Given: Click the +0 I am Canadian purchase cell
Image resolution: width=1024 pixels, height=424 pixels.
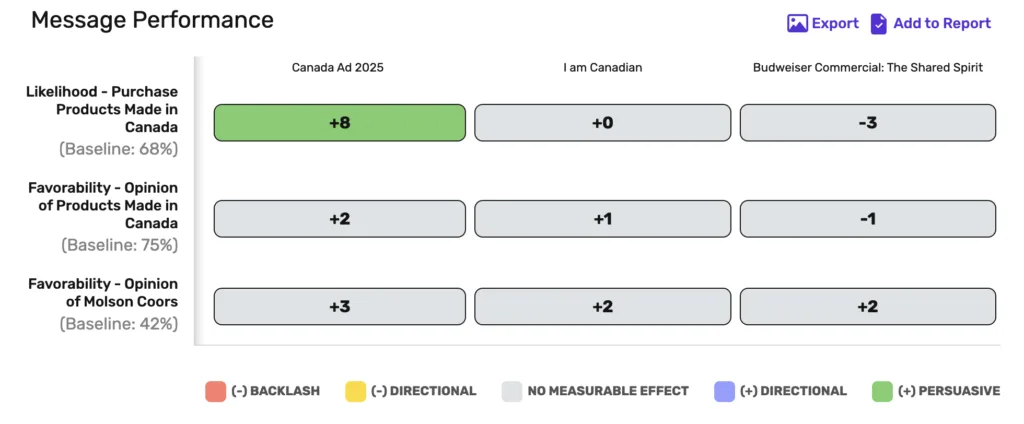Looking at the screenshot, I should pyautogui.click(x=602, y=123).
